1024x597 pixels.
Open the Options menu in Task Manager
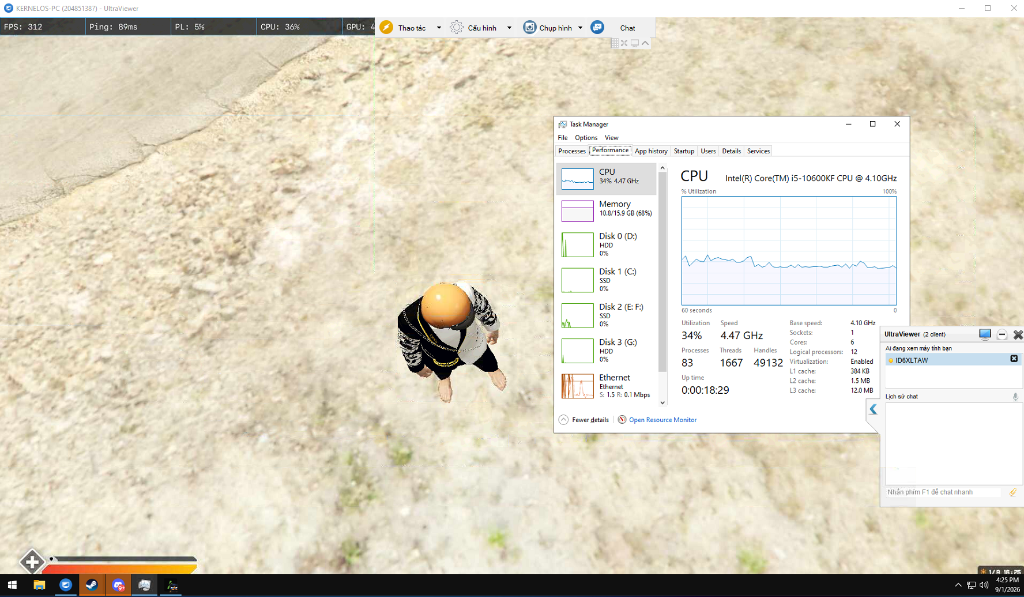pos(586,138)
